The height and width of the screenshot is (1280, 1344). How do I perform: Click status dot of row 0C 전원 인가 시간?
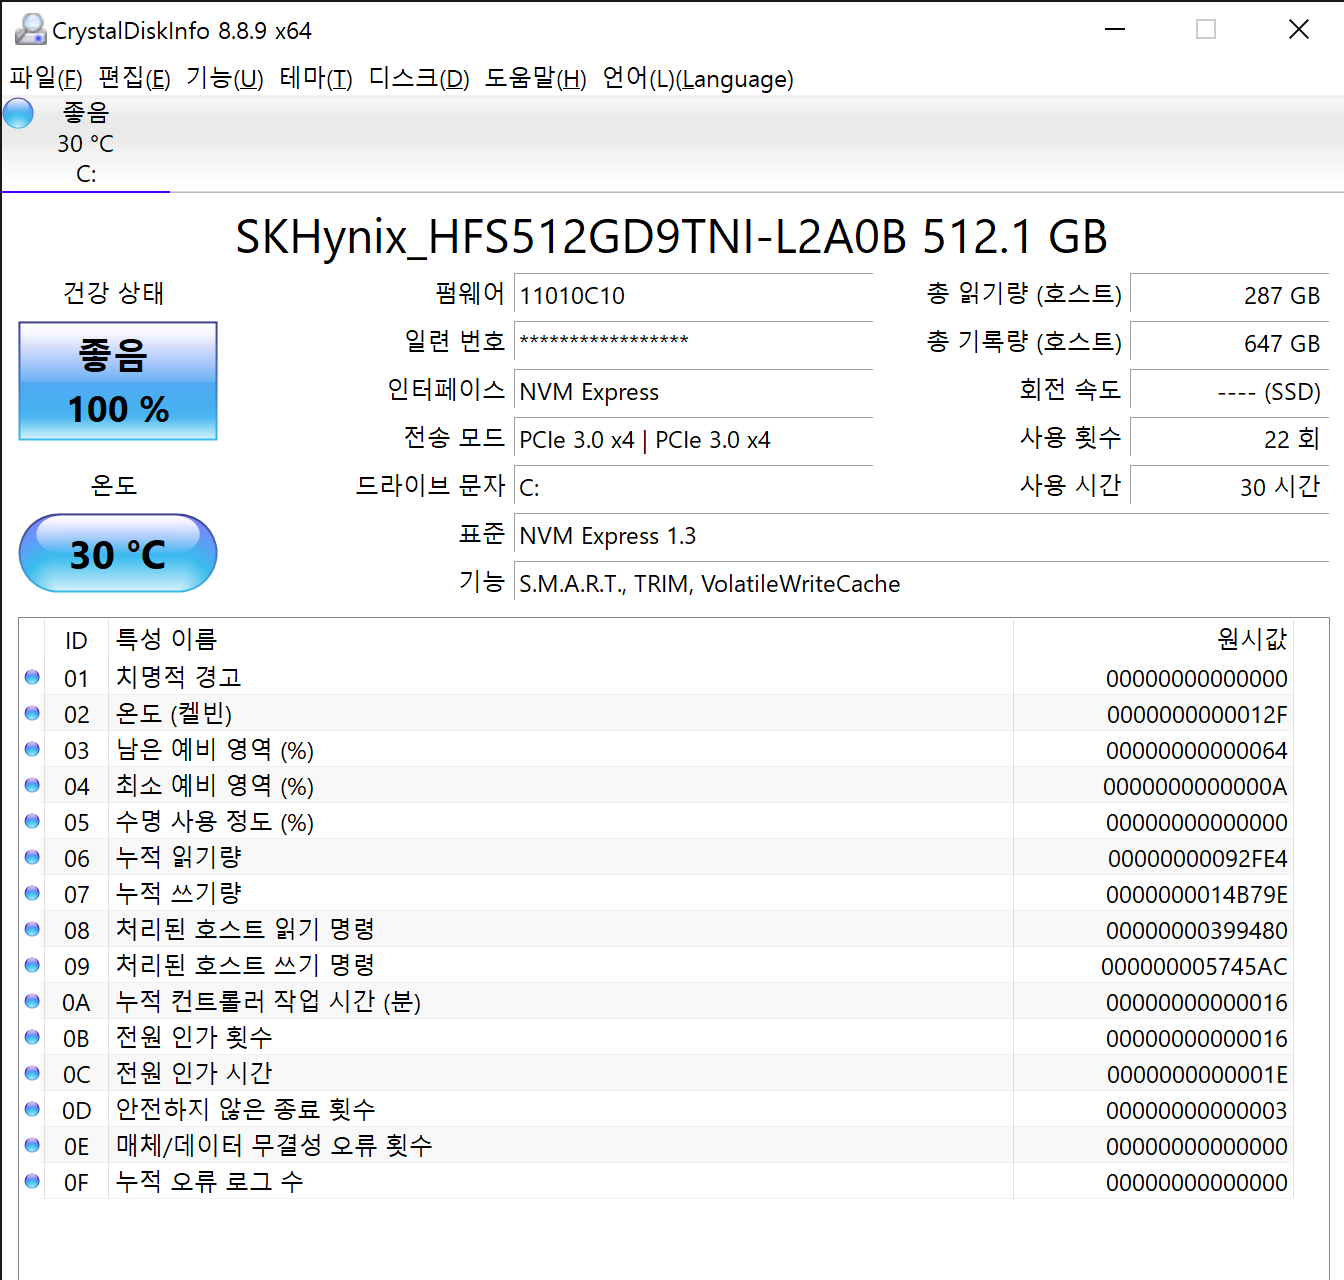(x=32, y=1073)
